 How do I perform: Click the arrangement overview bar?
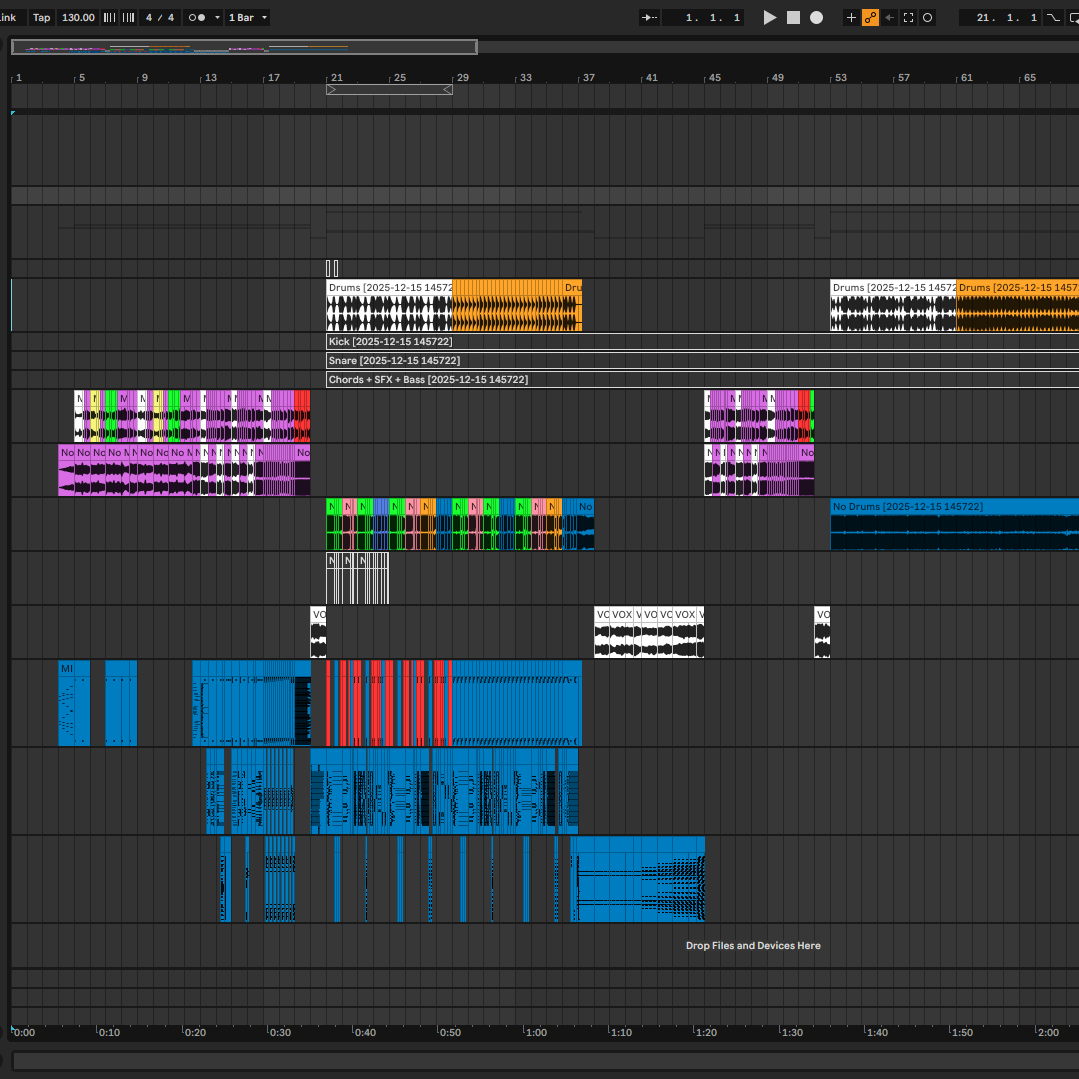point(244,47)
